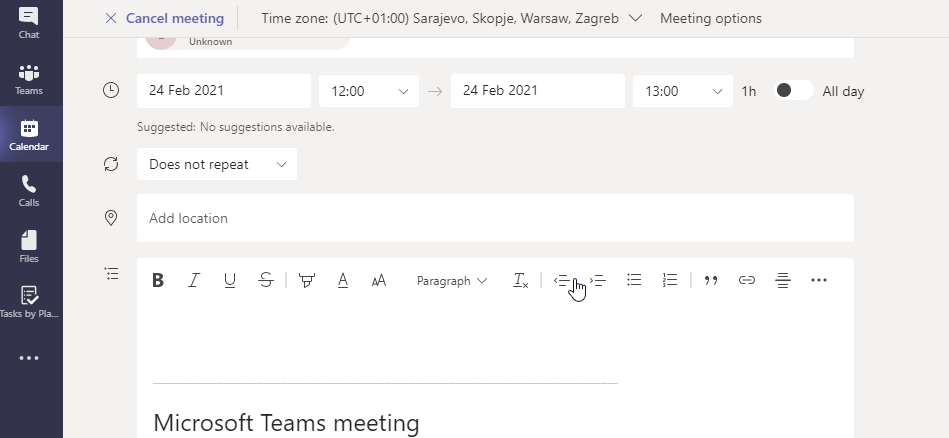Open the text highlight color tool
Viewport: 949px width, 438px height.
pyautogui.click(x=307, y=280)
